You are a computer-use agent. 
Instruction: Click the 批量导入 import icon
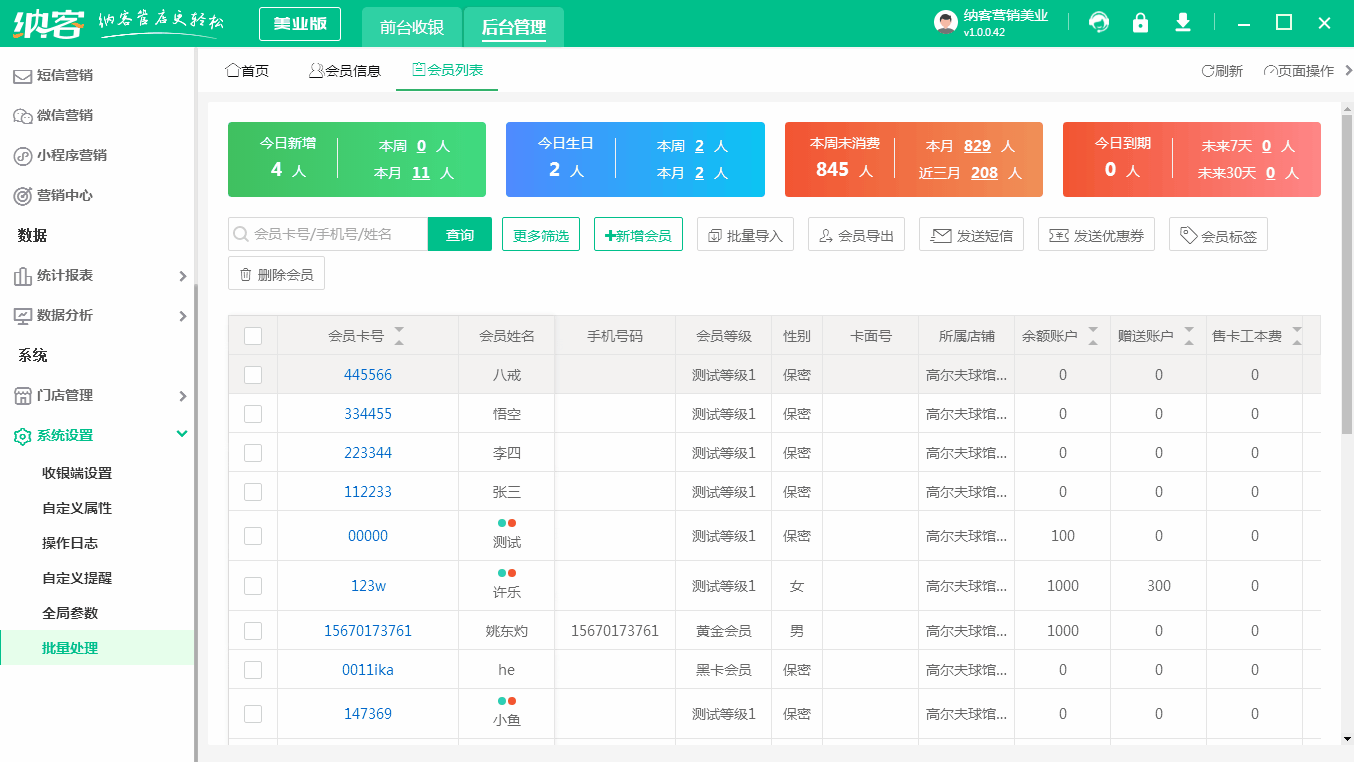tap(716, 233)
